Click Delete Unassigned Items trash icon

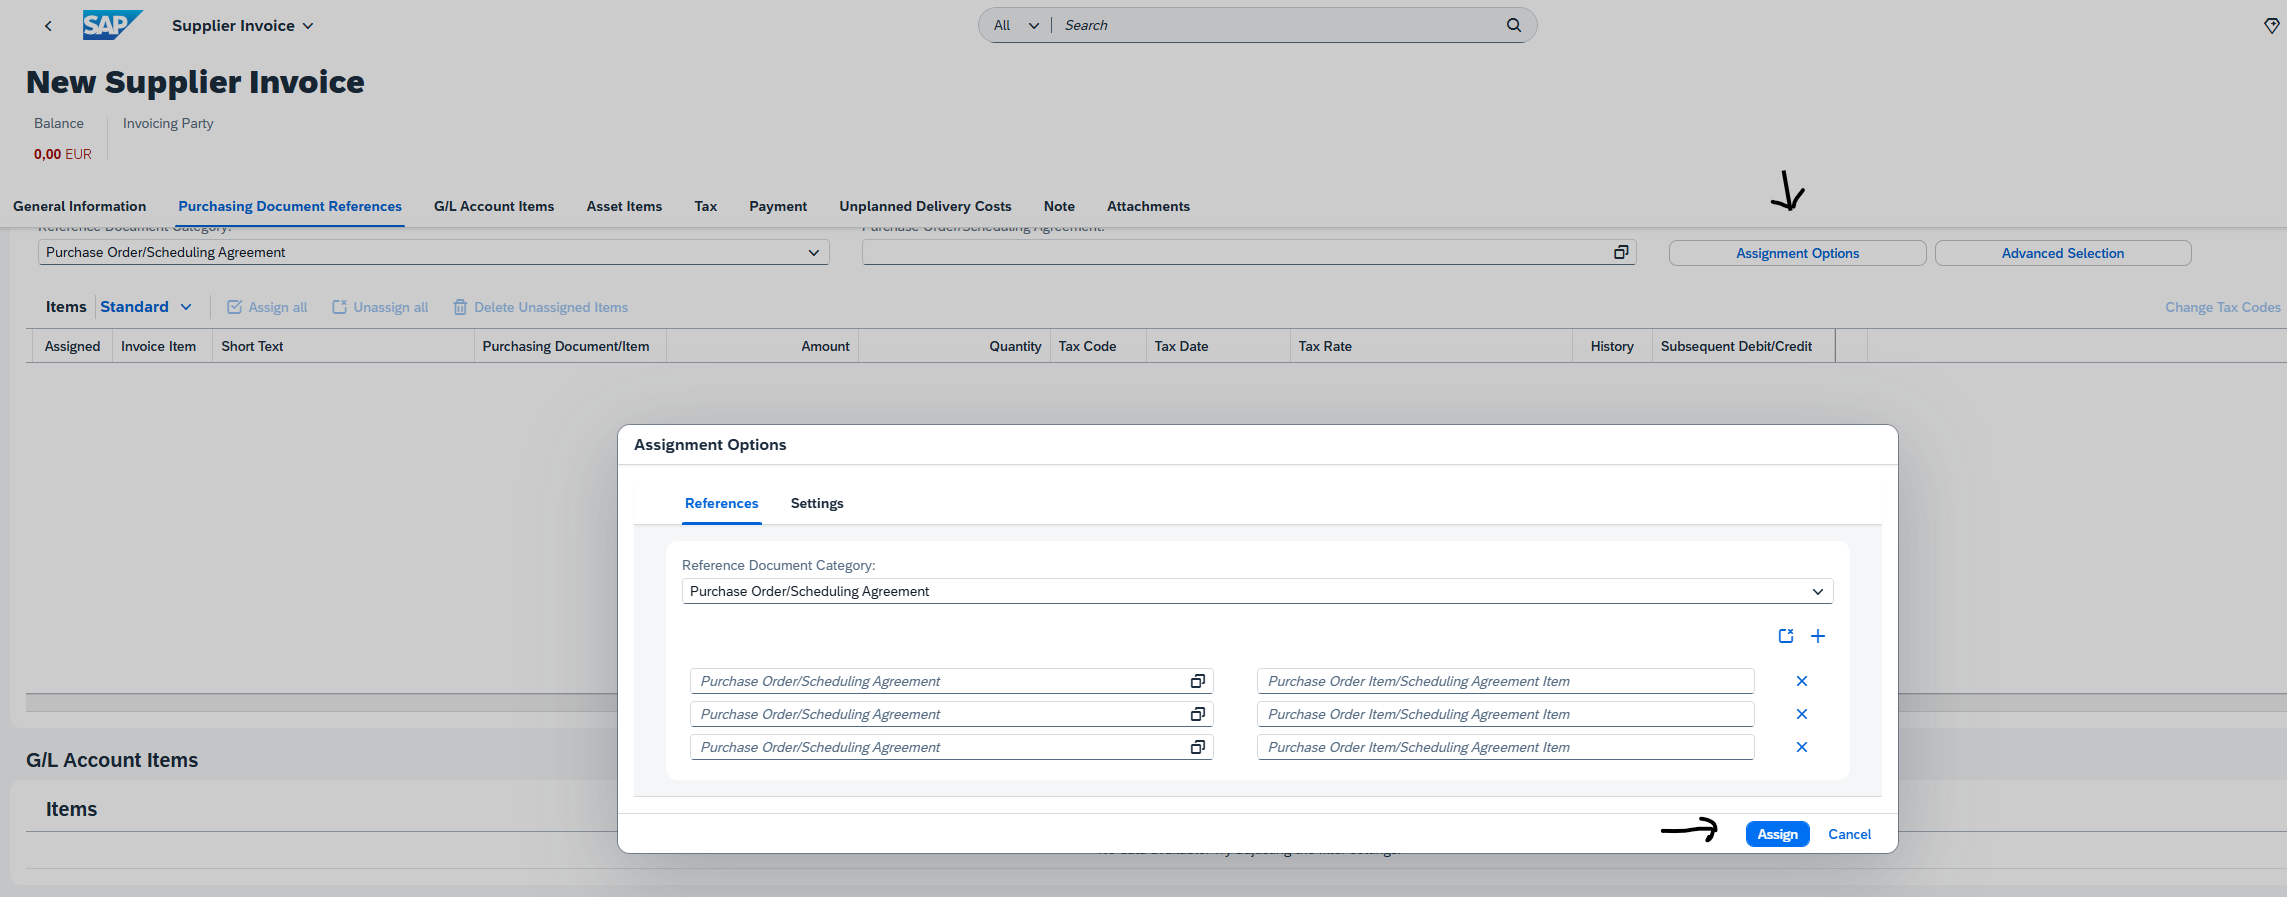pyautogui.click(x=460, y=307)
